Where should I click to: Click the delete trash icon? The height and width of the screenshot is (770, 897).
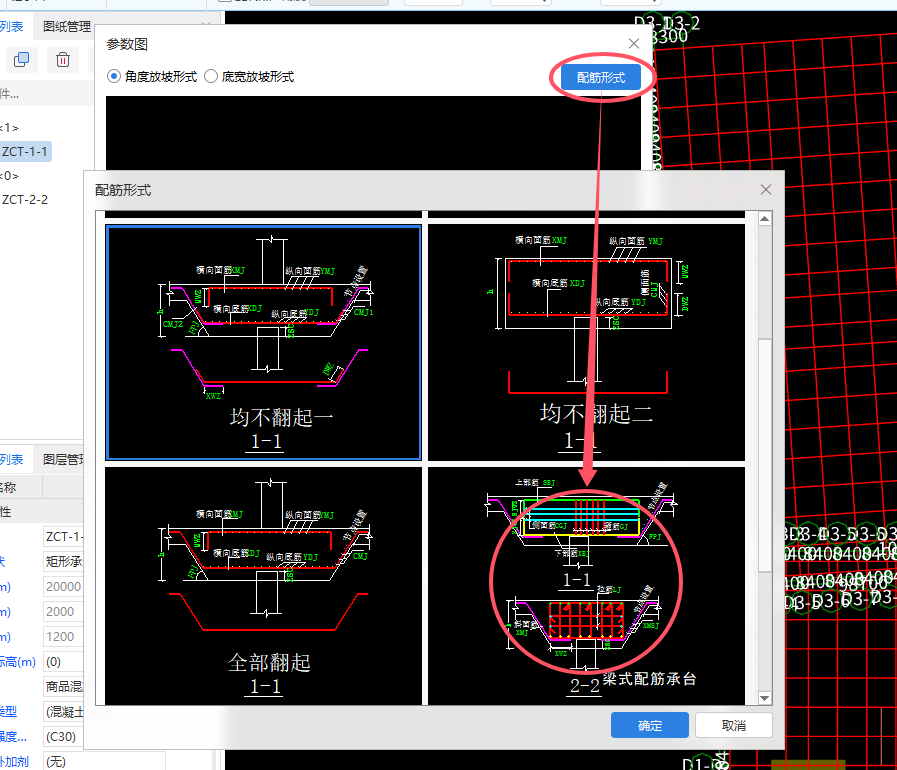click(x=63, y=59)
